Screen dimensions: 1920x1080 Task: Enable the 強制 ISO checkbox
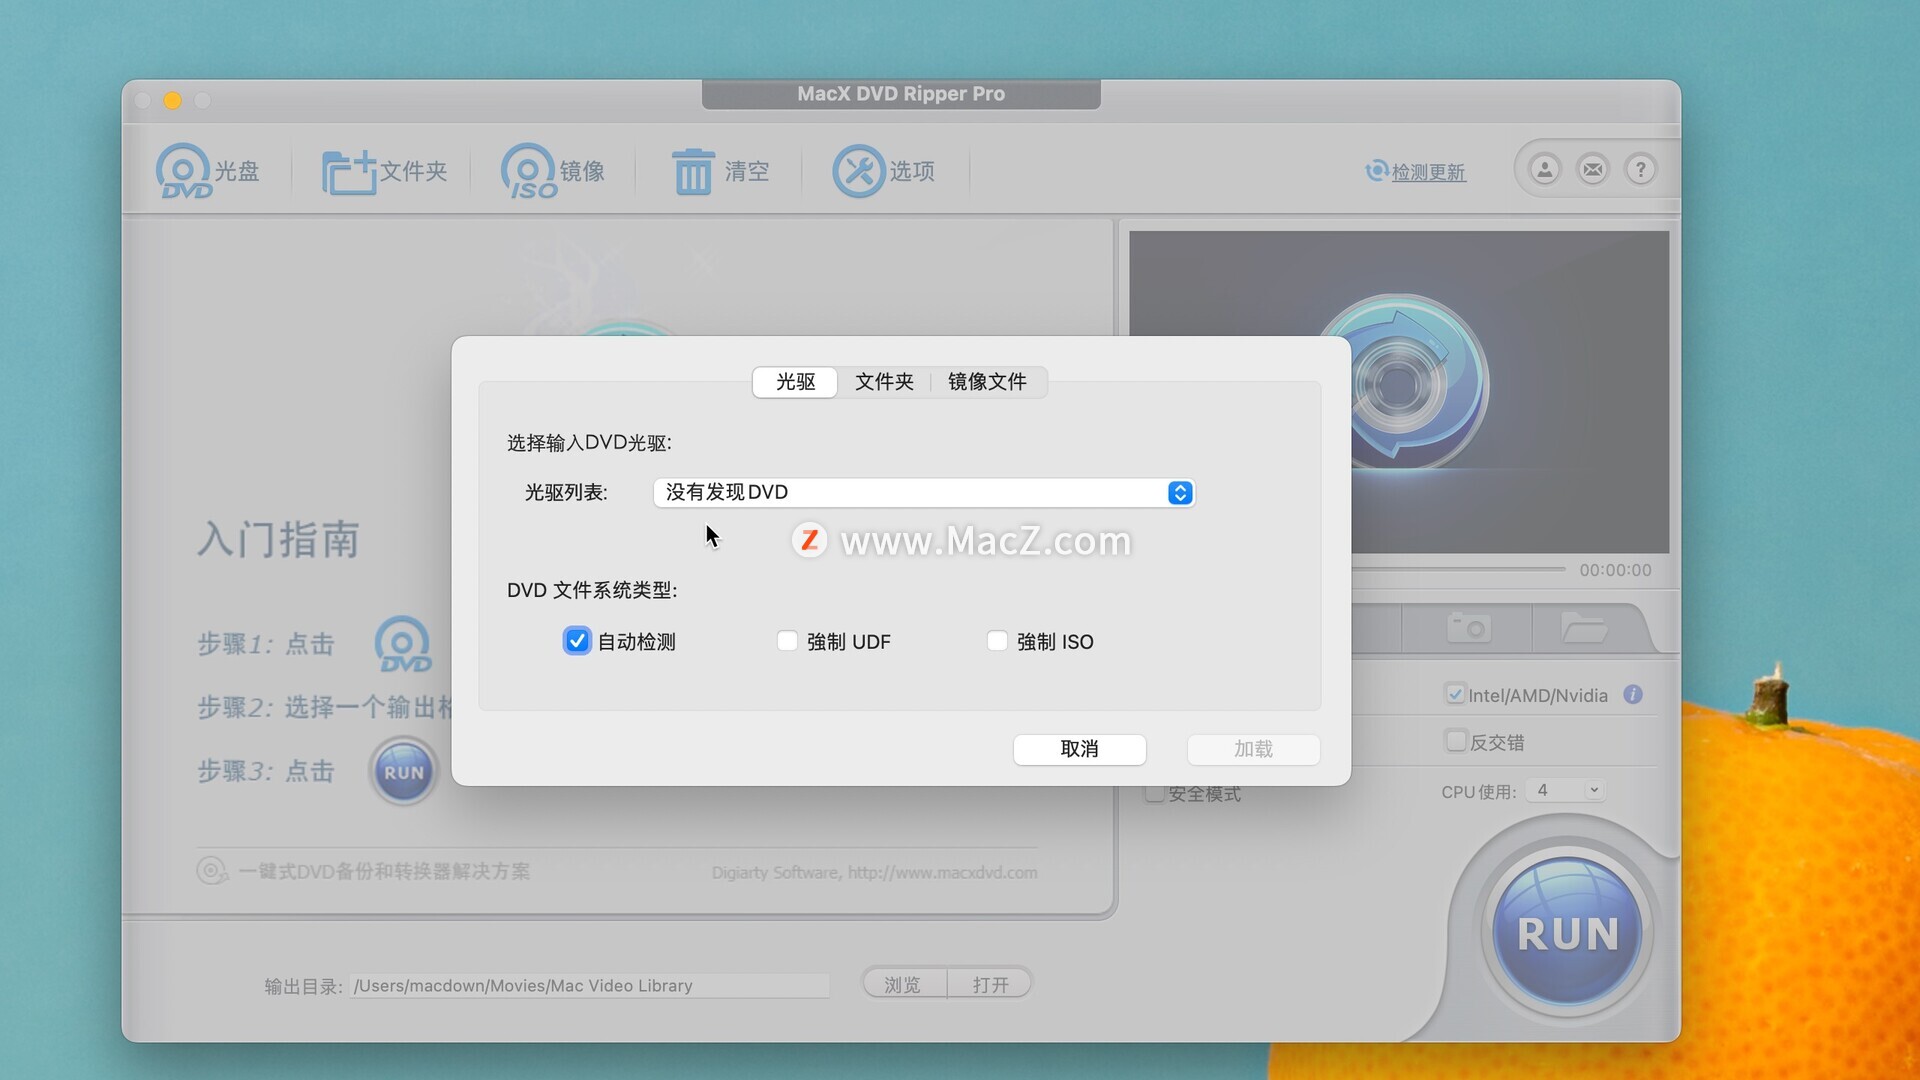coord(997,641)
